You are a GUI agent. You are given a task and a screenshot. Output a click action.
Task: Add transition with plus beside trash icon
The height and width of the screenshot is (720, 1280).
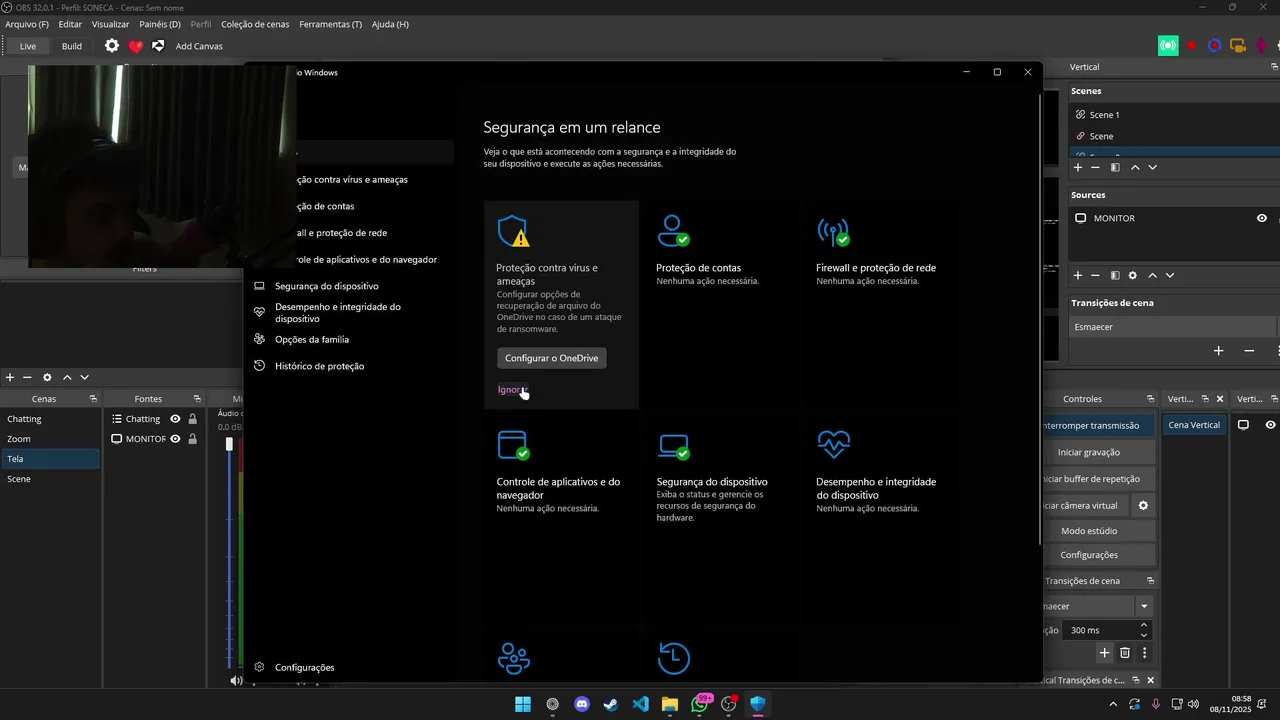pyautogui.click(x=1105, y=653)
